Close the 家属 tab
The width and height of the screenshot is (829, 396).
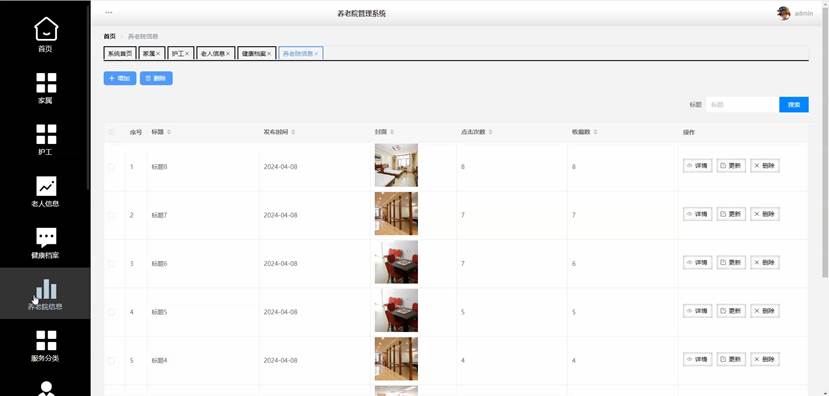click(158, 54)
